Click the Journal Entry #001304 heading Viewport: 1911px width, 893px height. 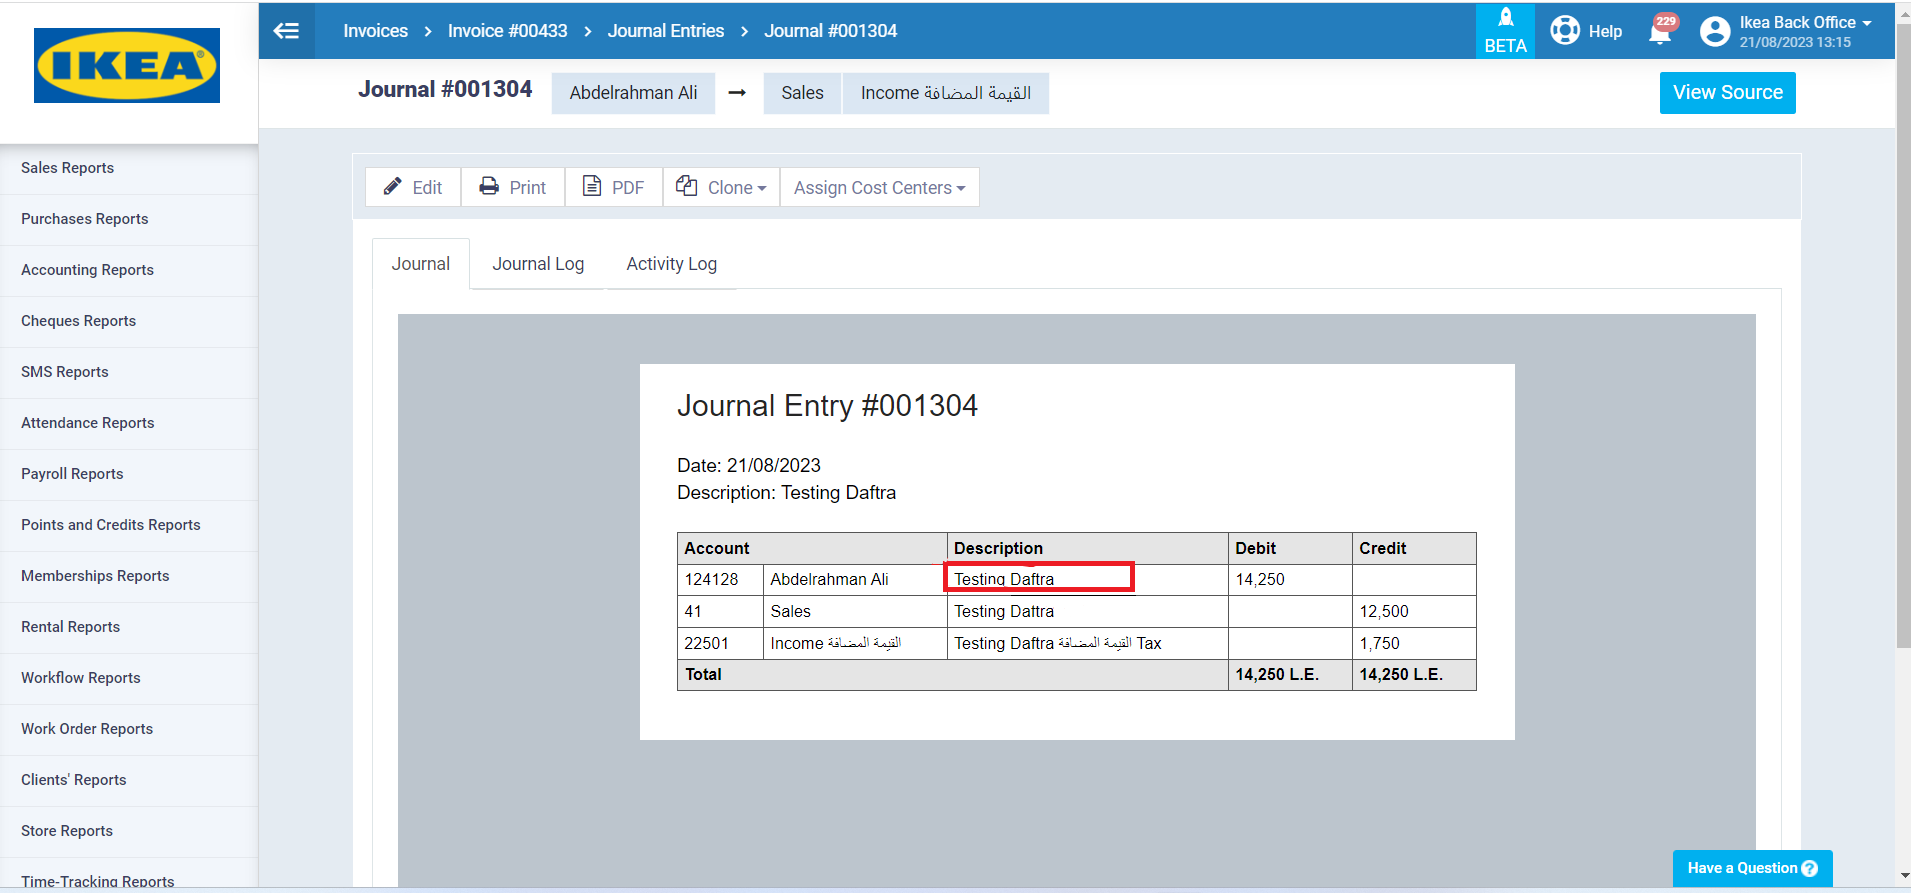(x=827, y=406)
